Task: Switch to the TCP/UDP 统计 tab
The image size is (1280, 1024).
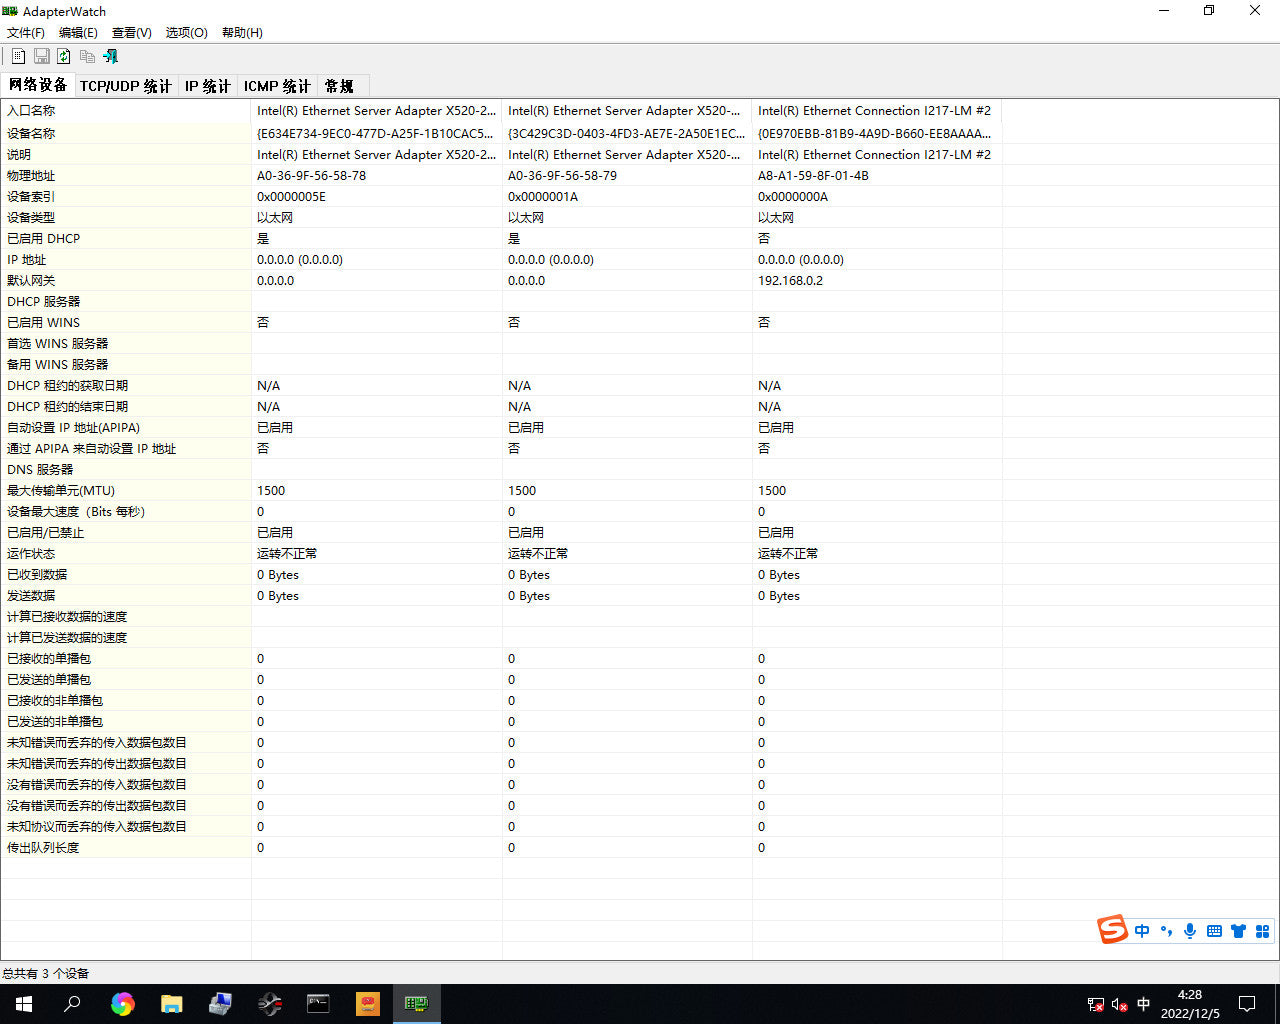Action: point(126,86)
